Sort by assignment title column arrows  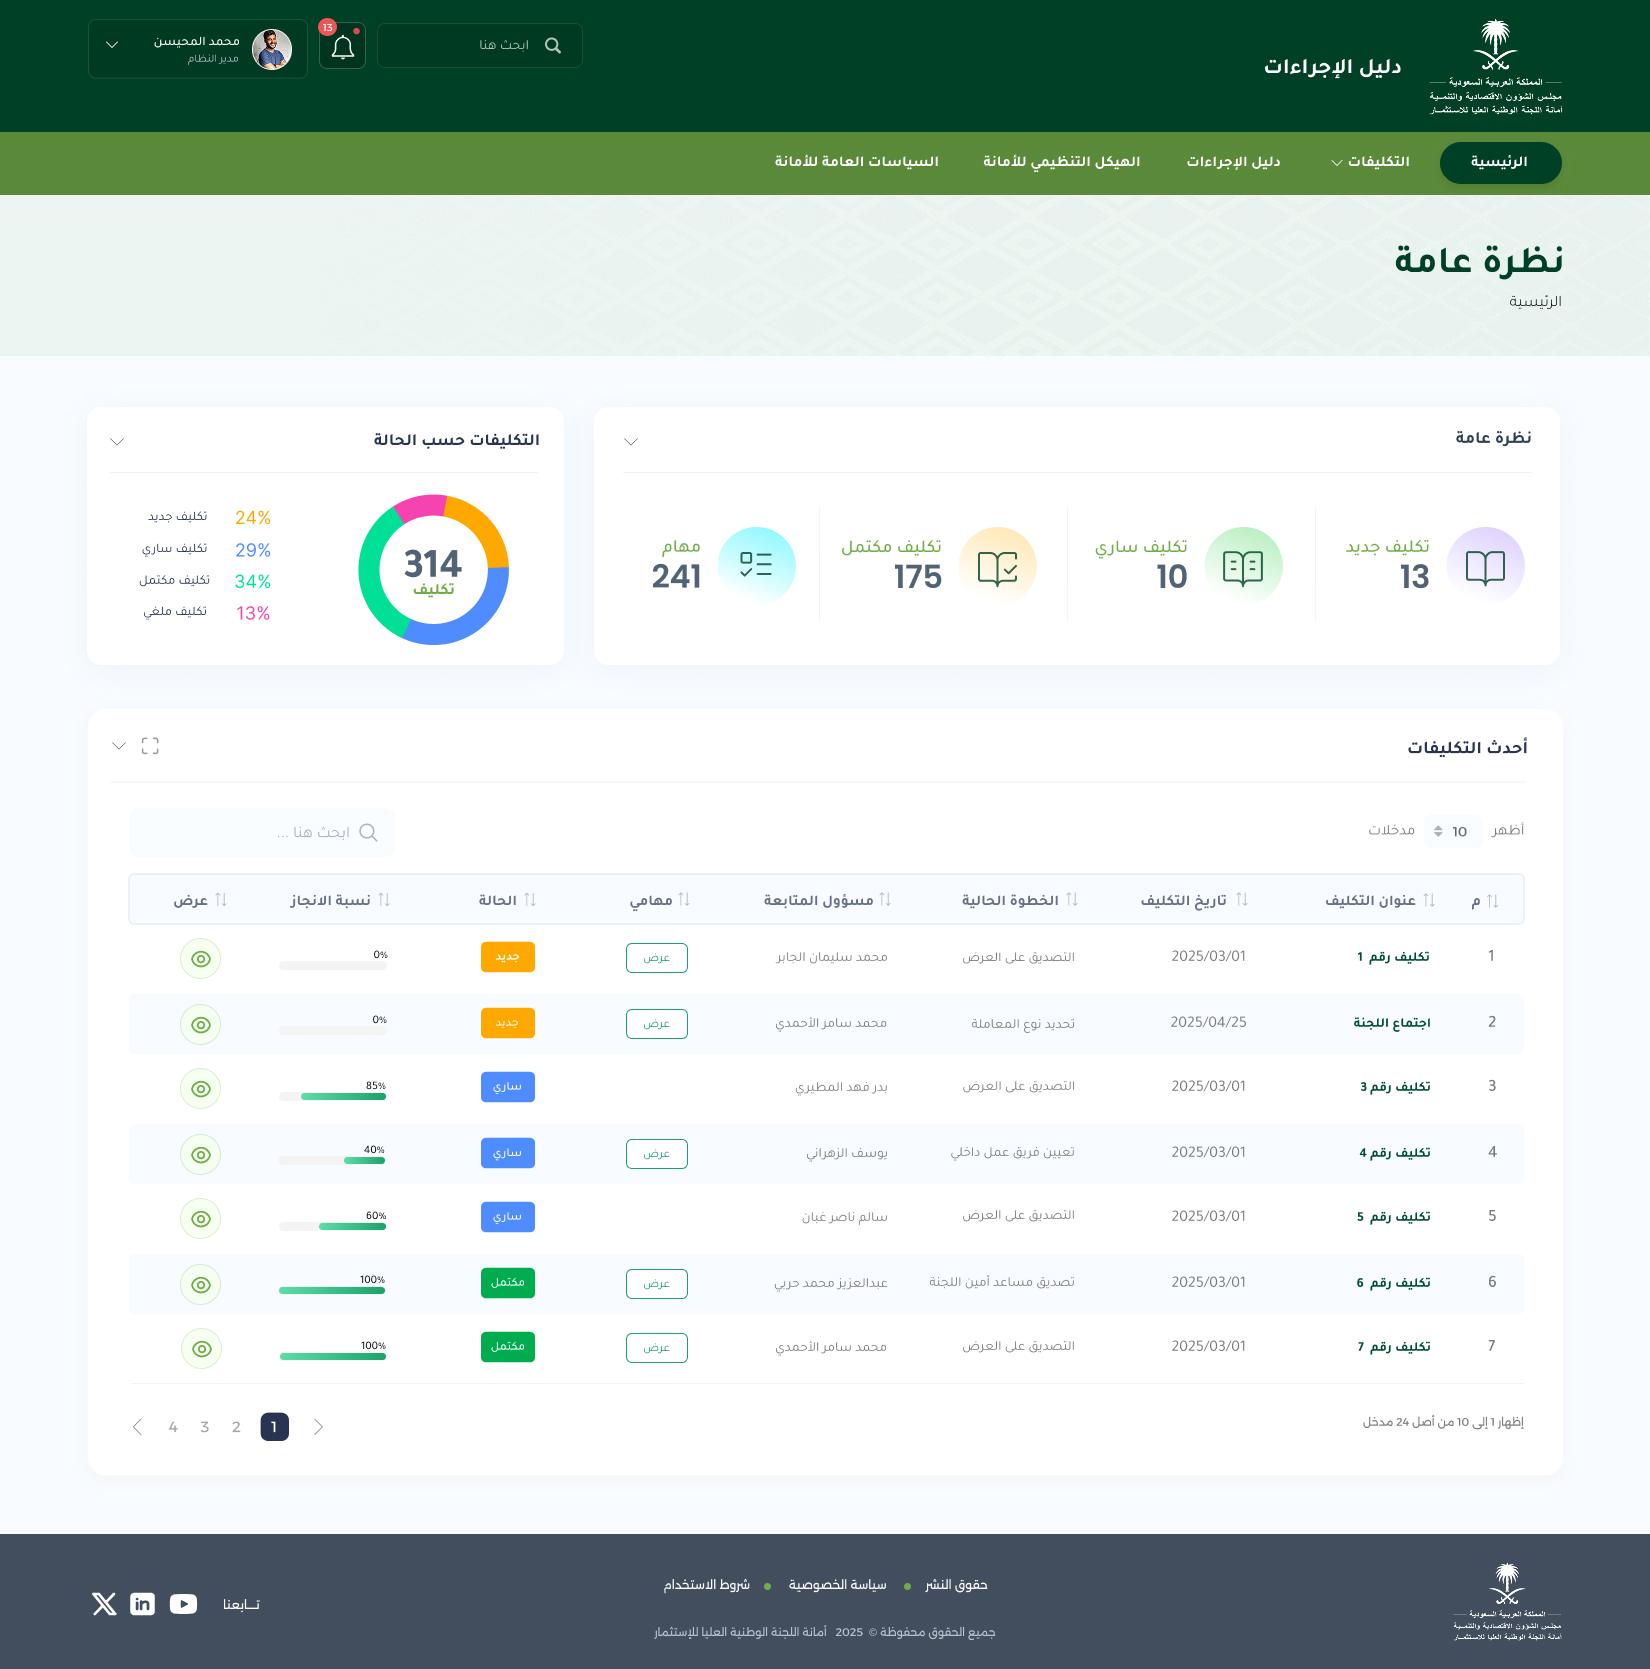(1429, 900)
